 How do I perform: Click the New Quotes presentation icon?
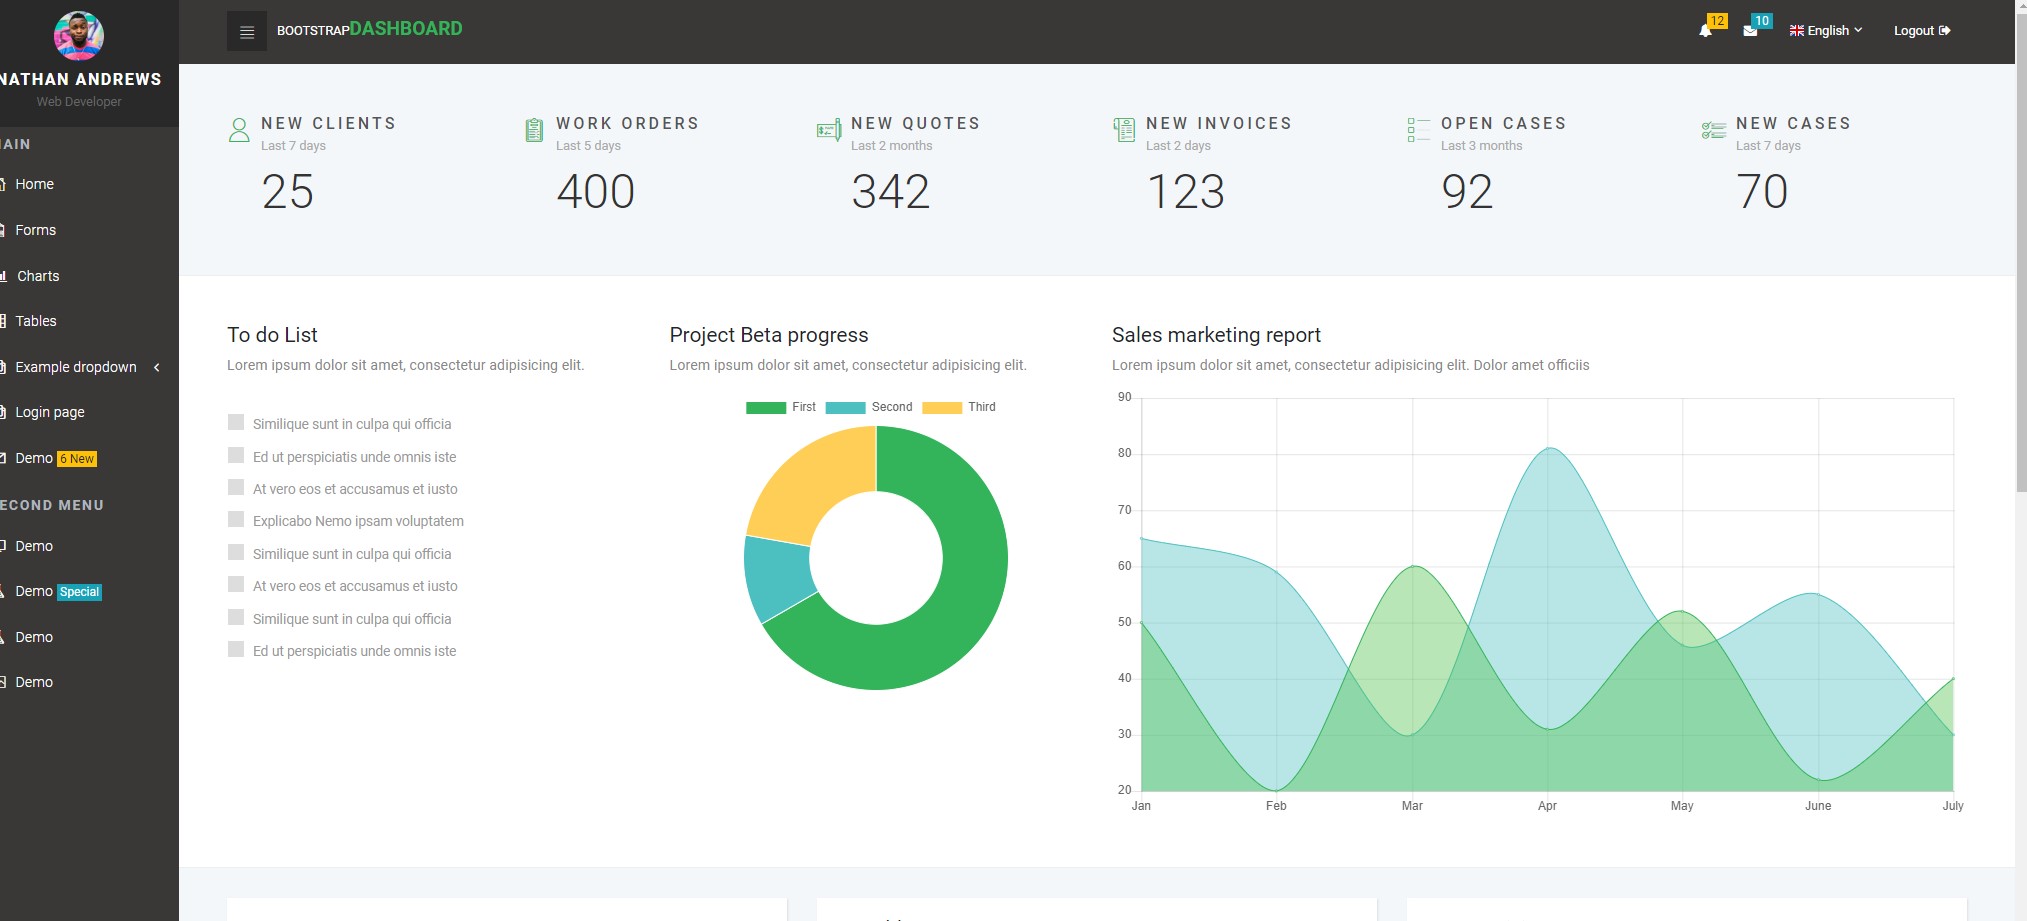click(x=829, y=130)
